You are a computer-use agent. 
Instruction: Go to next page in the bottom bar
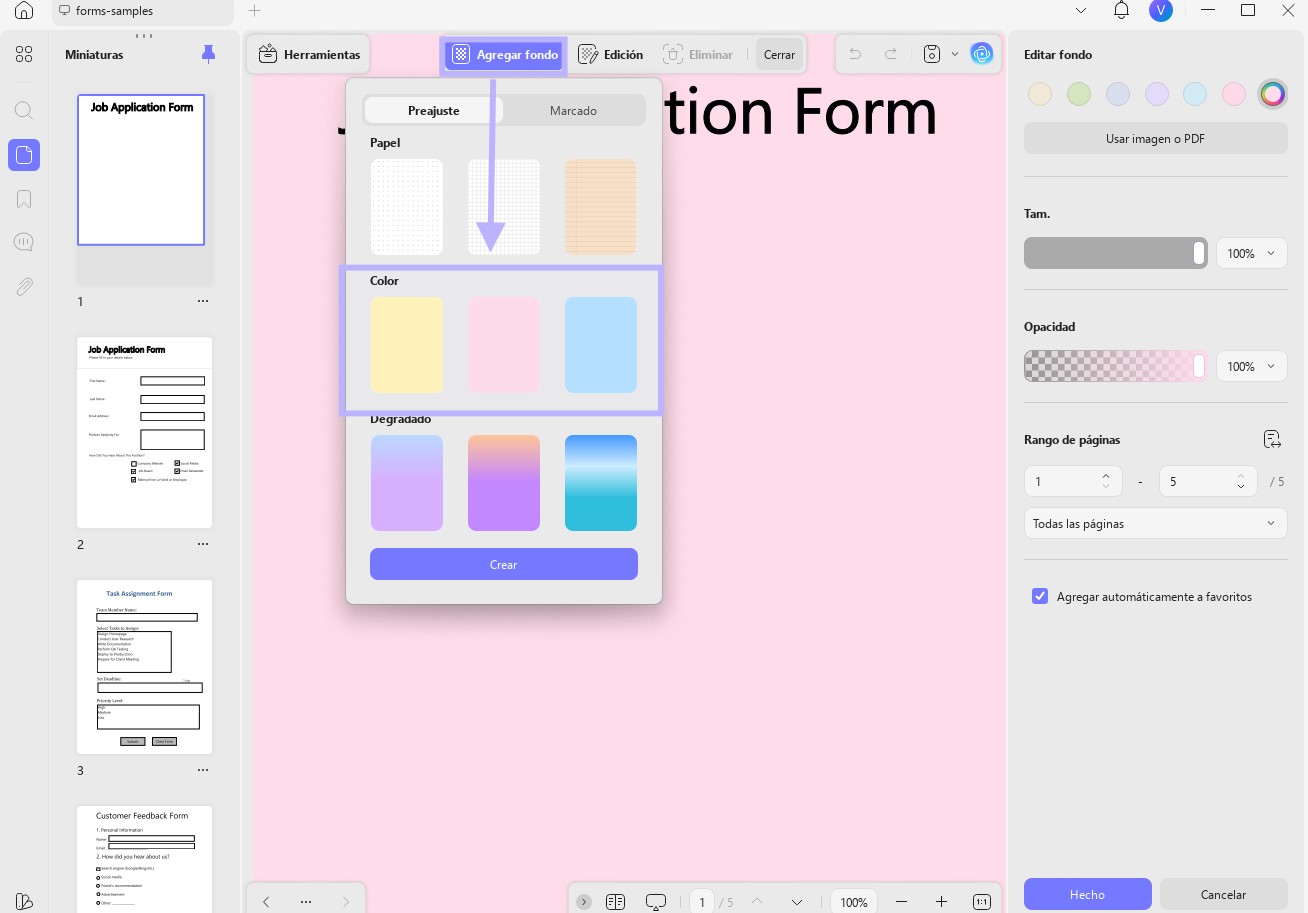(797, 902)
